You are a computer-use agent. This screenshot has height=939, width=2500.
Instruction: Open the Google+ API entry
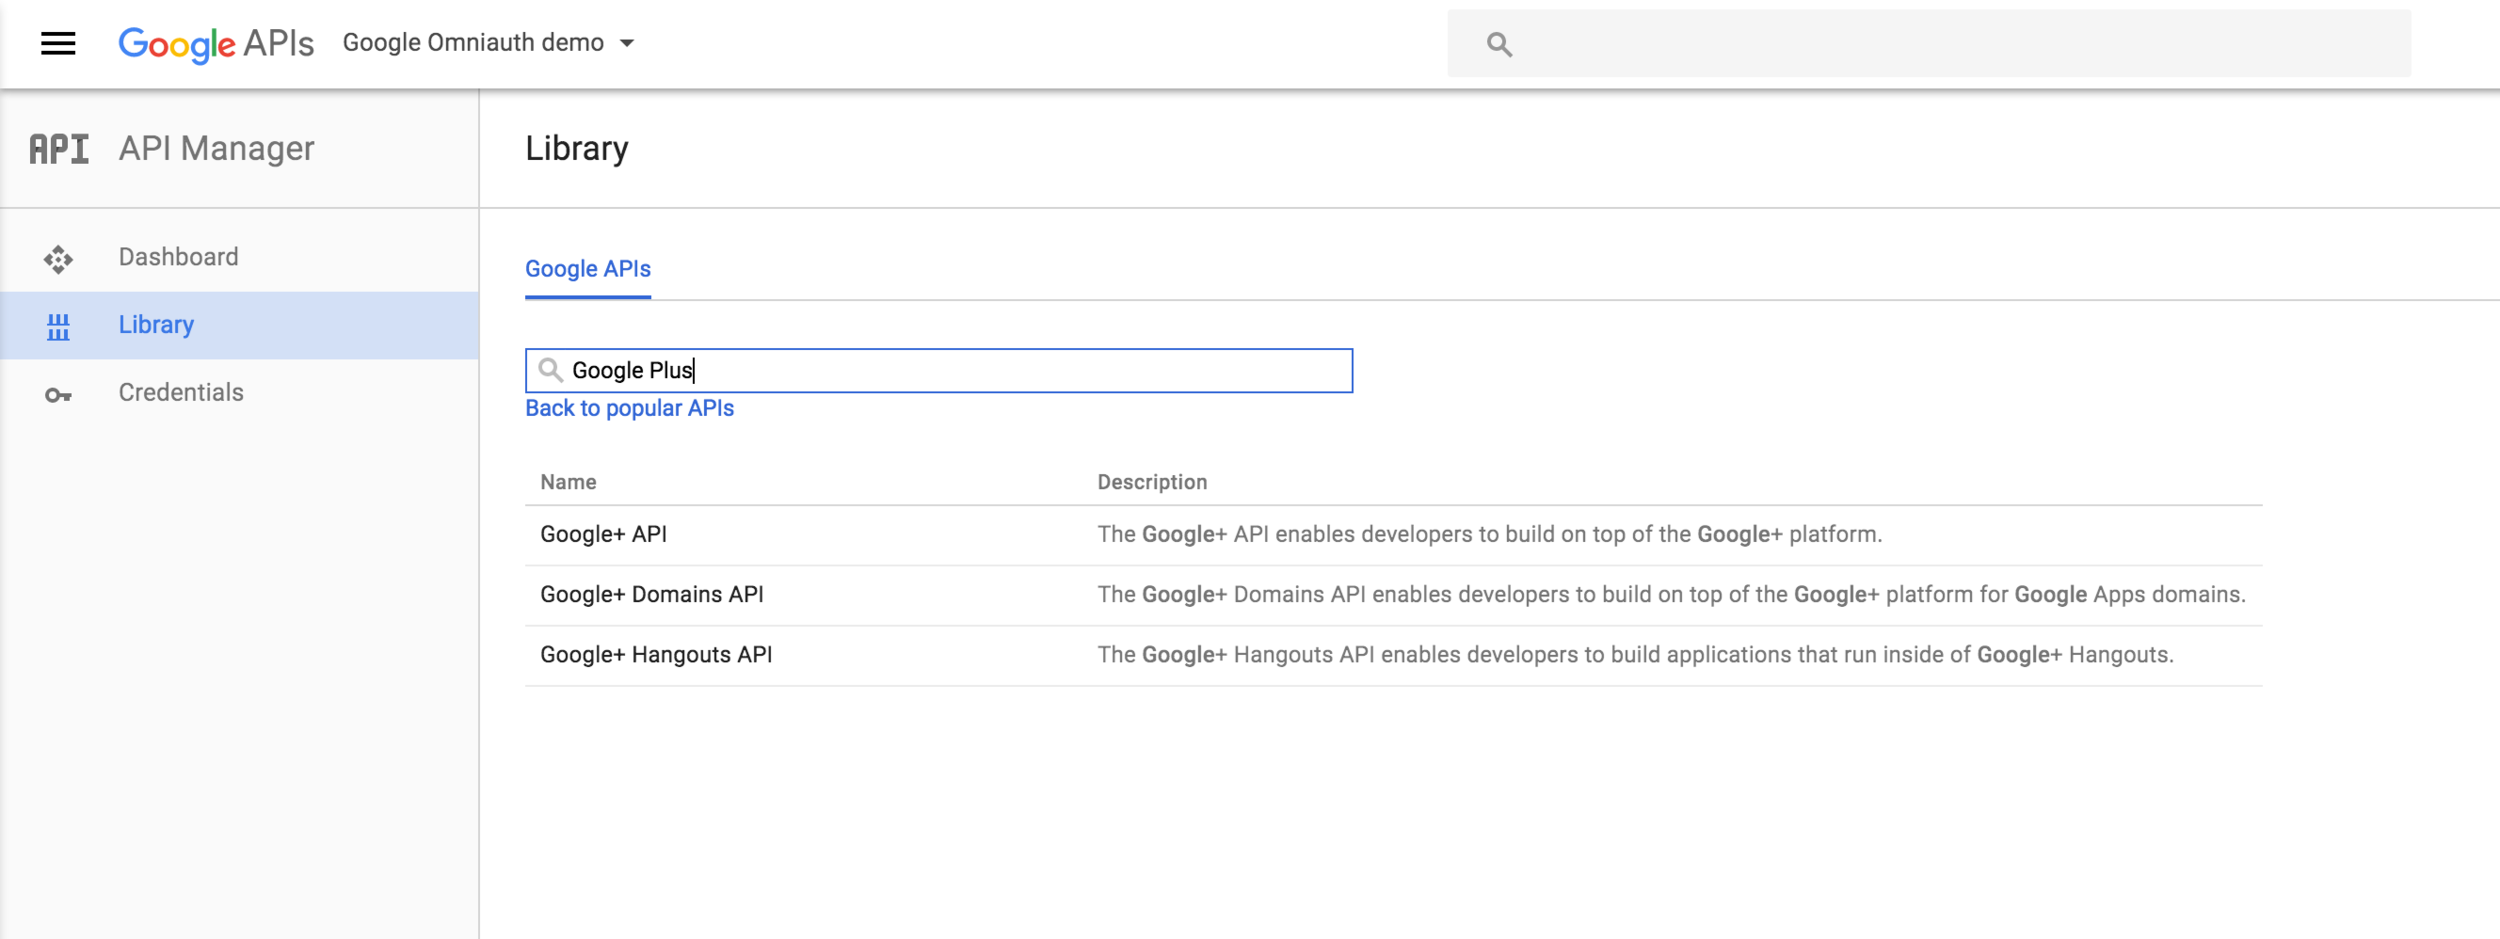pyautogui.click(x=603, y=534)
